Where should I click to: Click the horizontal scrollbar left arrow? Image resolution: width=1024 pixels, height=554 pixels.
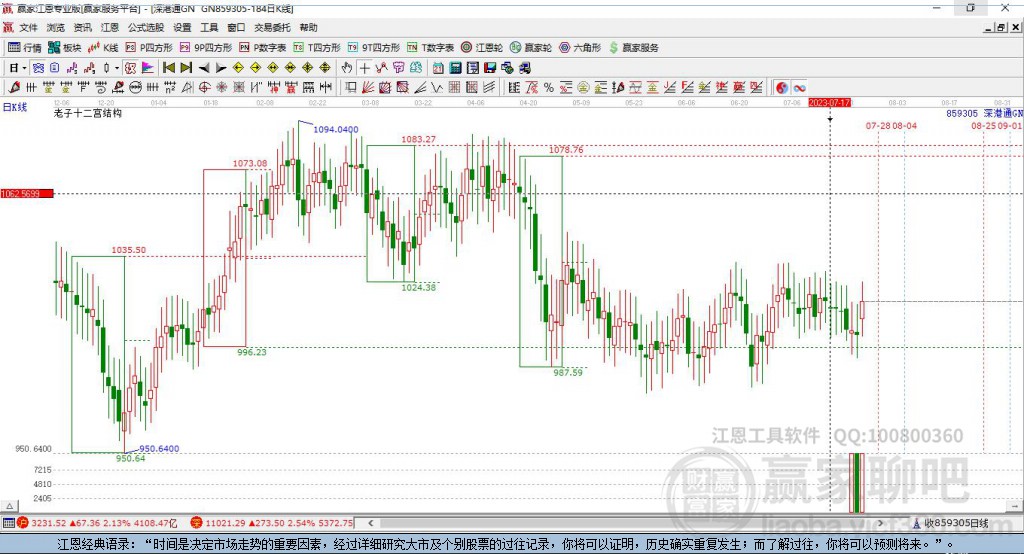(x=371, y=523)
